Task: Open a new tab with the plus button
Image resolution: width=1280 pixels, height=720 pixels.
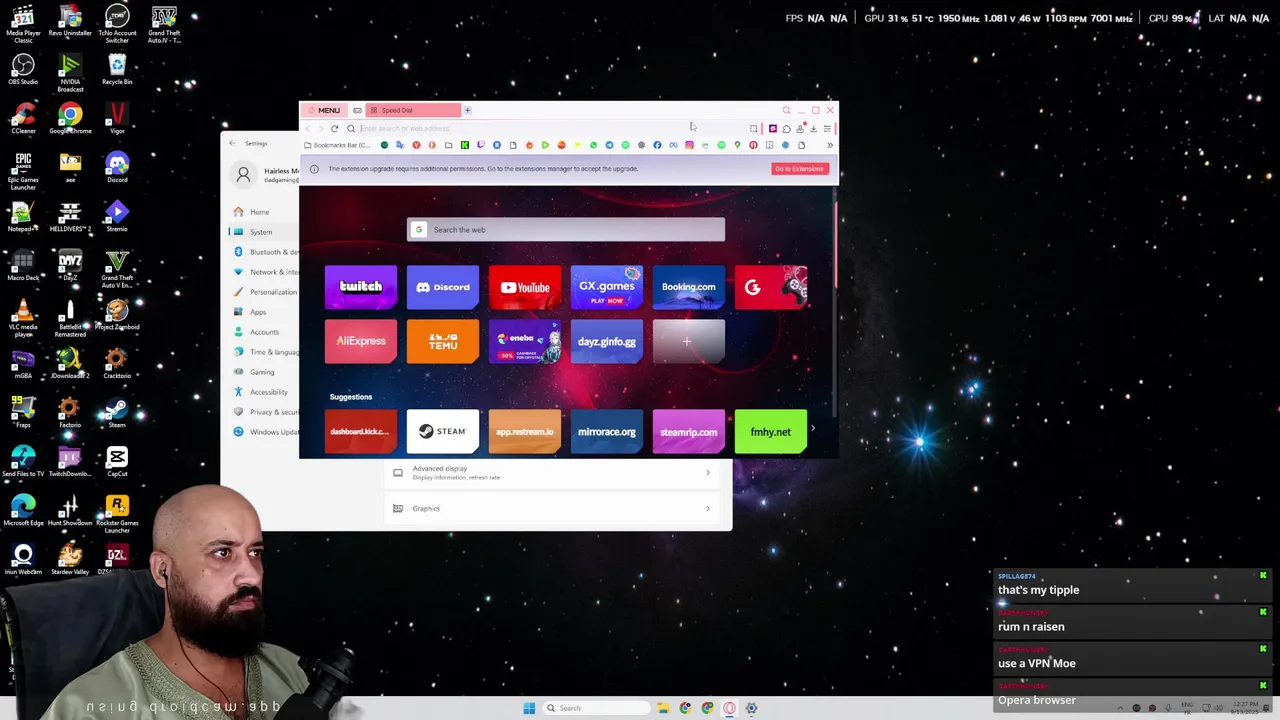Action: click(x=467, y=110)
